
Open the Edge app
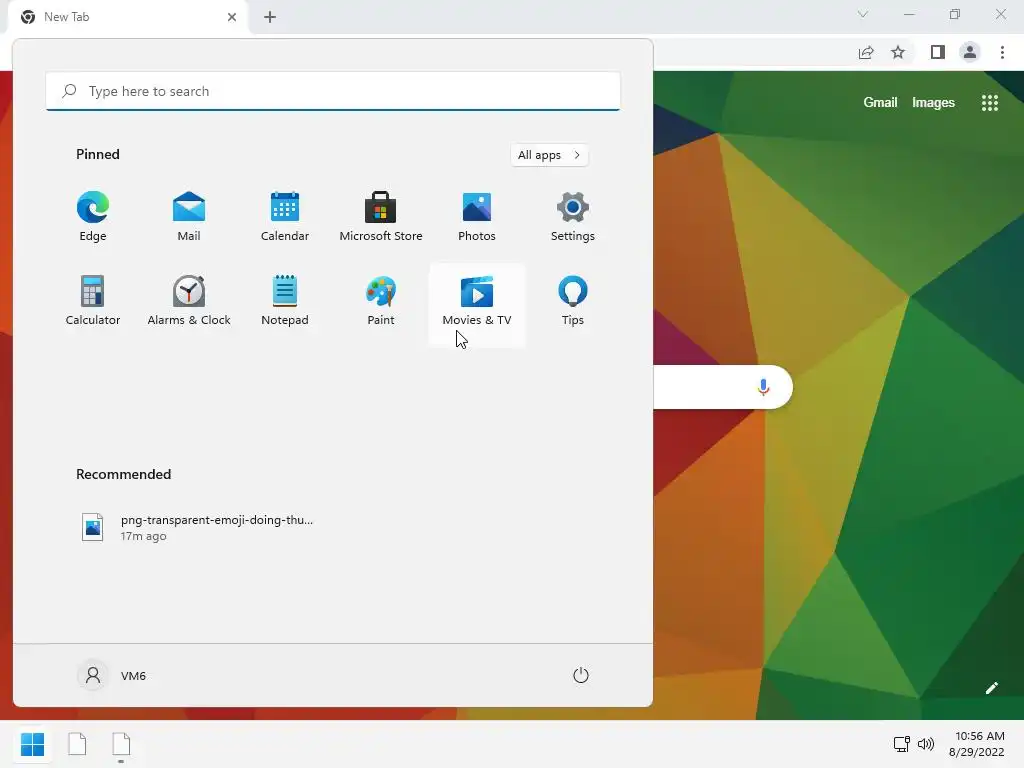(x=93, y=217)
